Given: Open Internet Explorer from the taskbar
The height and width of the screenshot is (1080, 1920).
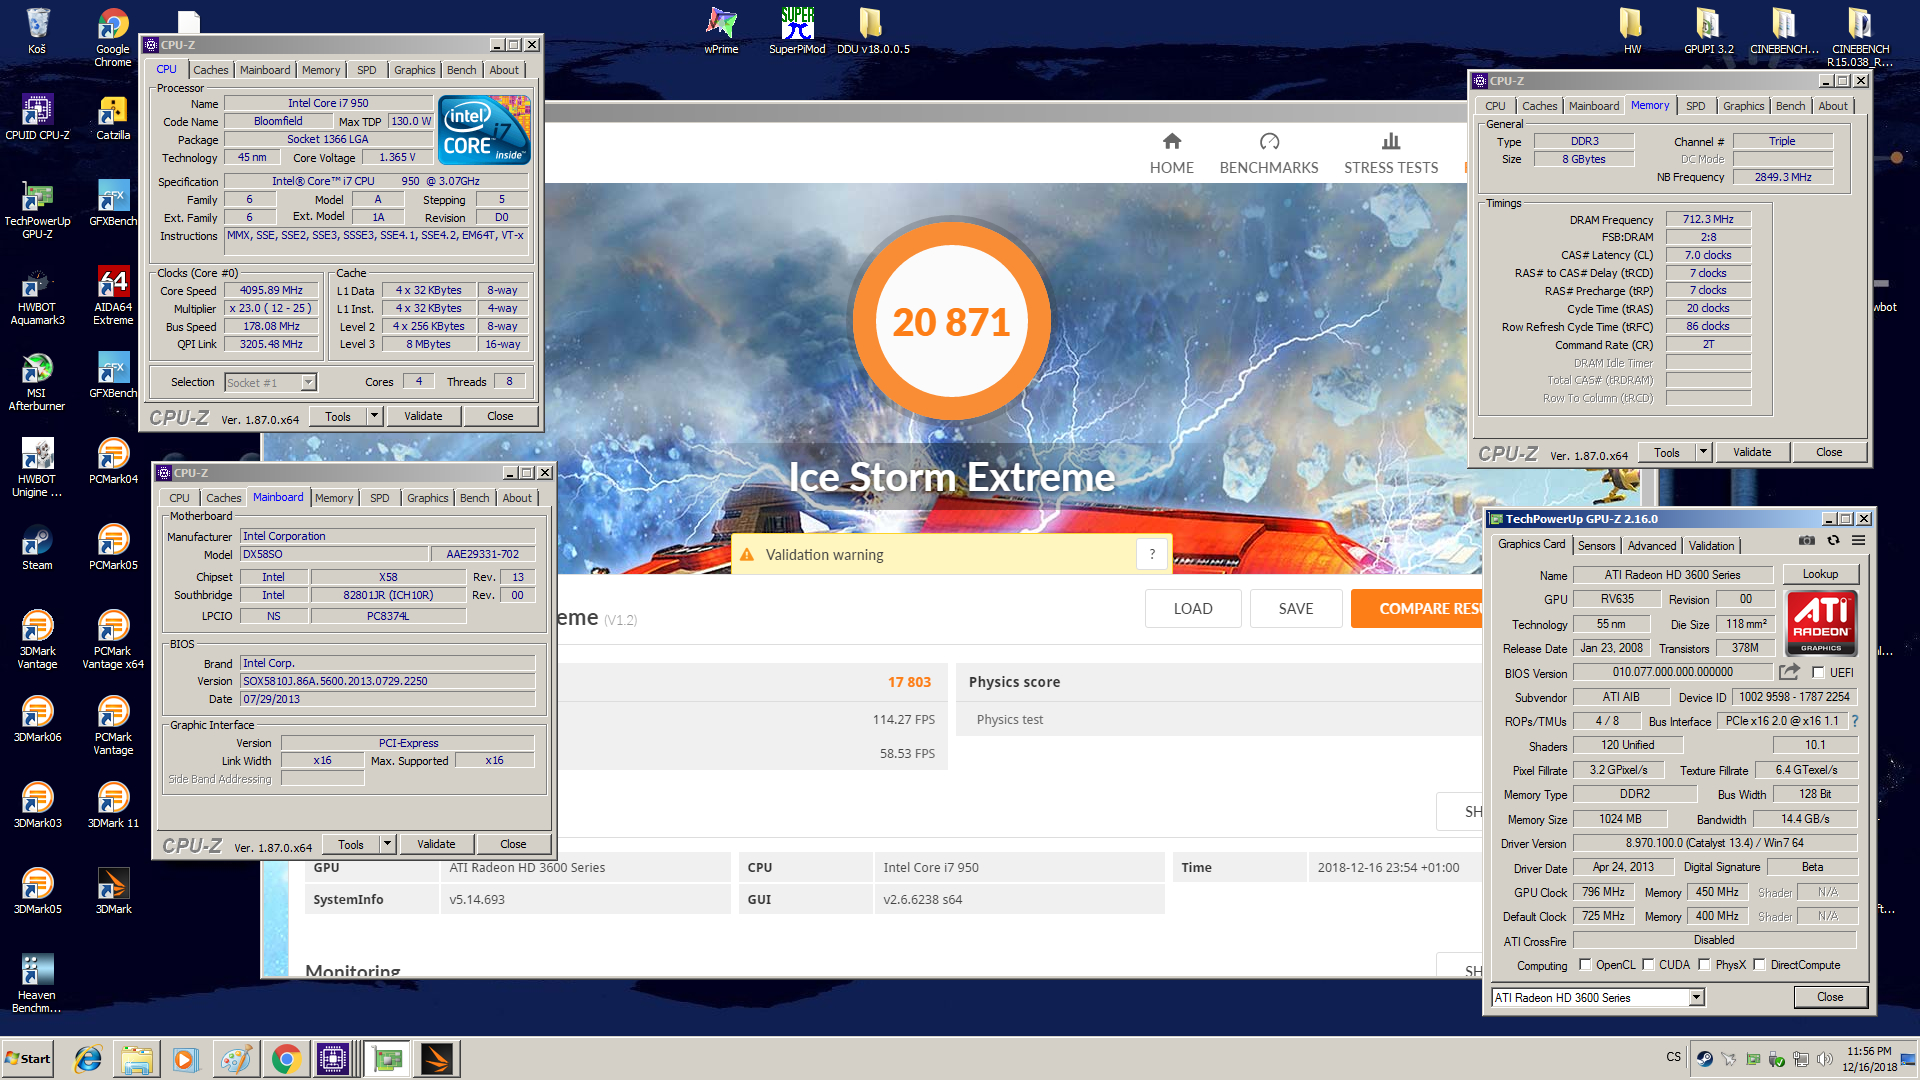Looking at the screenshot, I should click(88, 1059).
